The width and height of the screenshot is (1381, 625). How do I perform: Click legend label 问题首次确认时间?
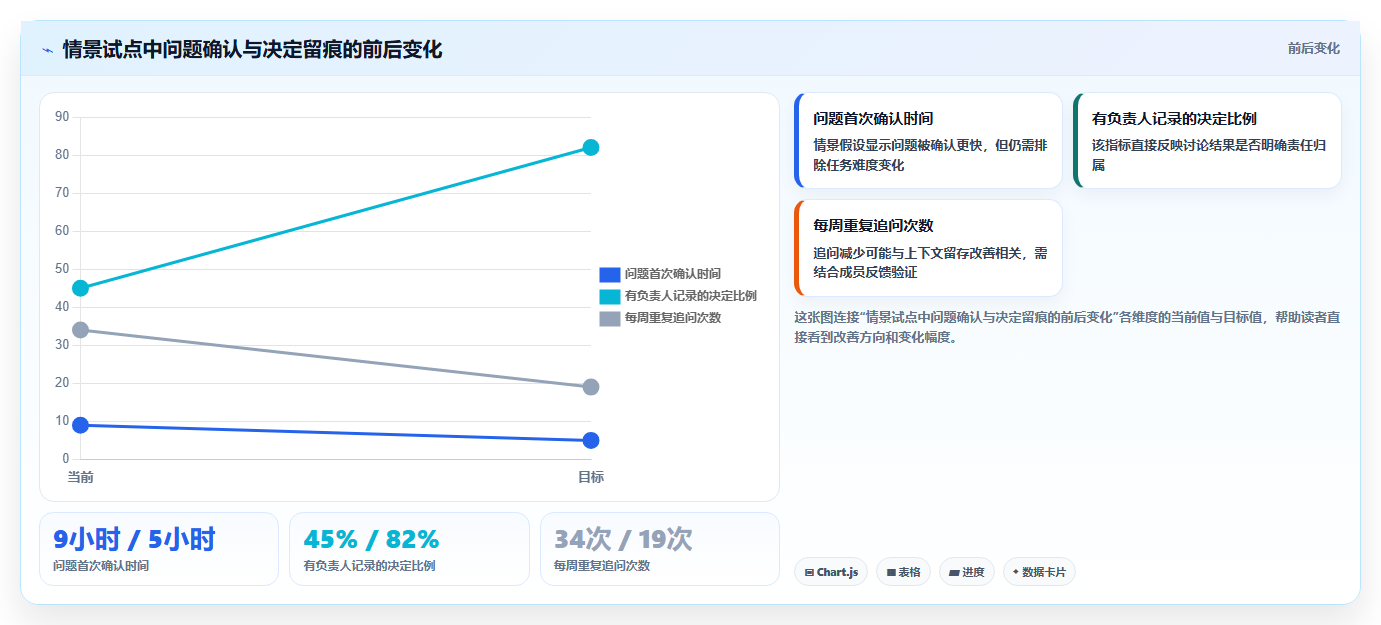[673, 274]
